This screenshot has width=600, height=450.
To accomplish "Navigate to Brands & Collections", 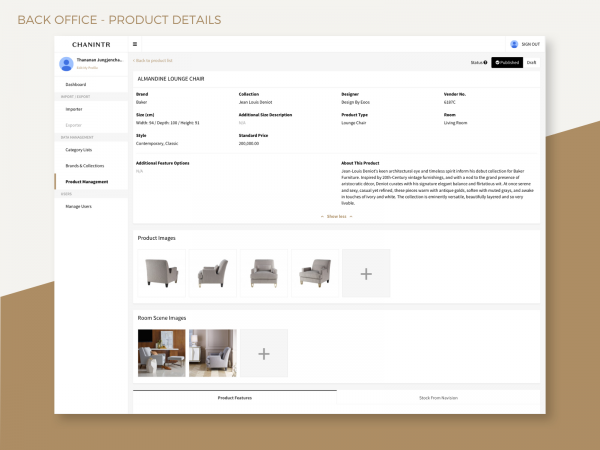I will coord(85,165).
